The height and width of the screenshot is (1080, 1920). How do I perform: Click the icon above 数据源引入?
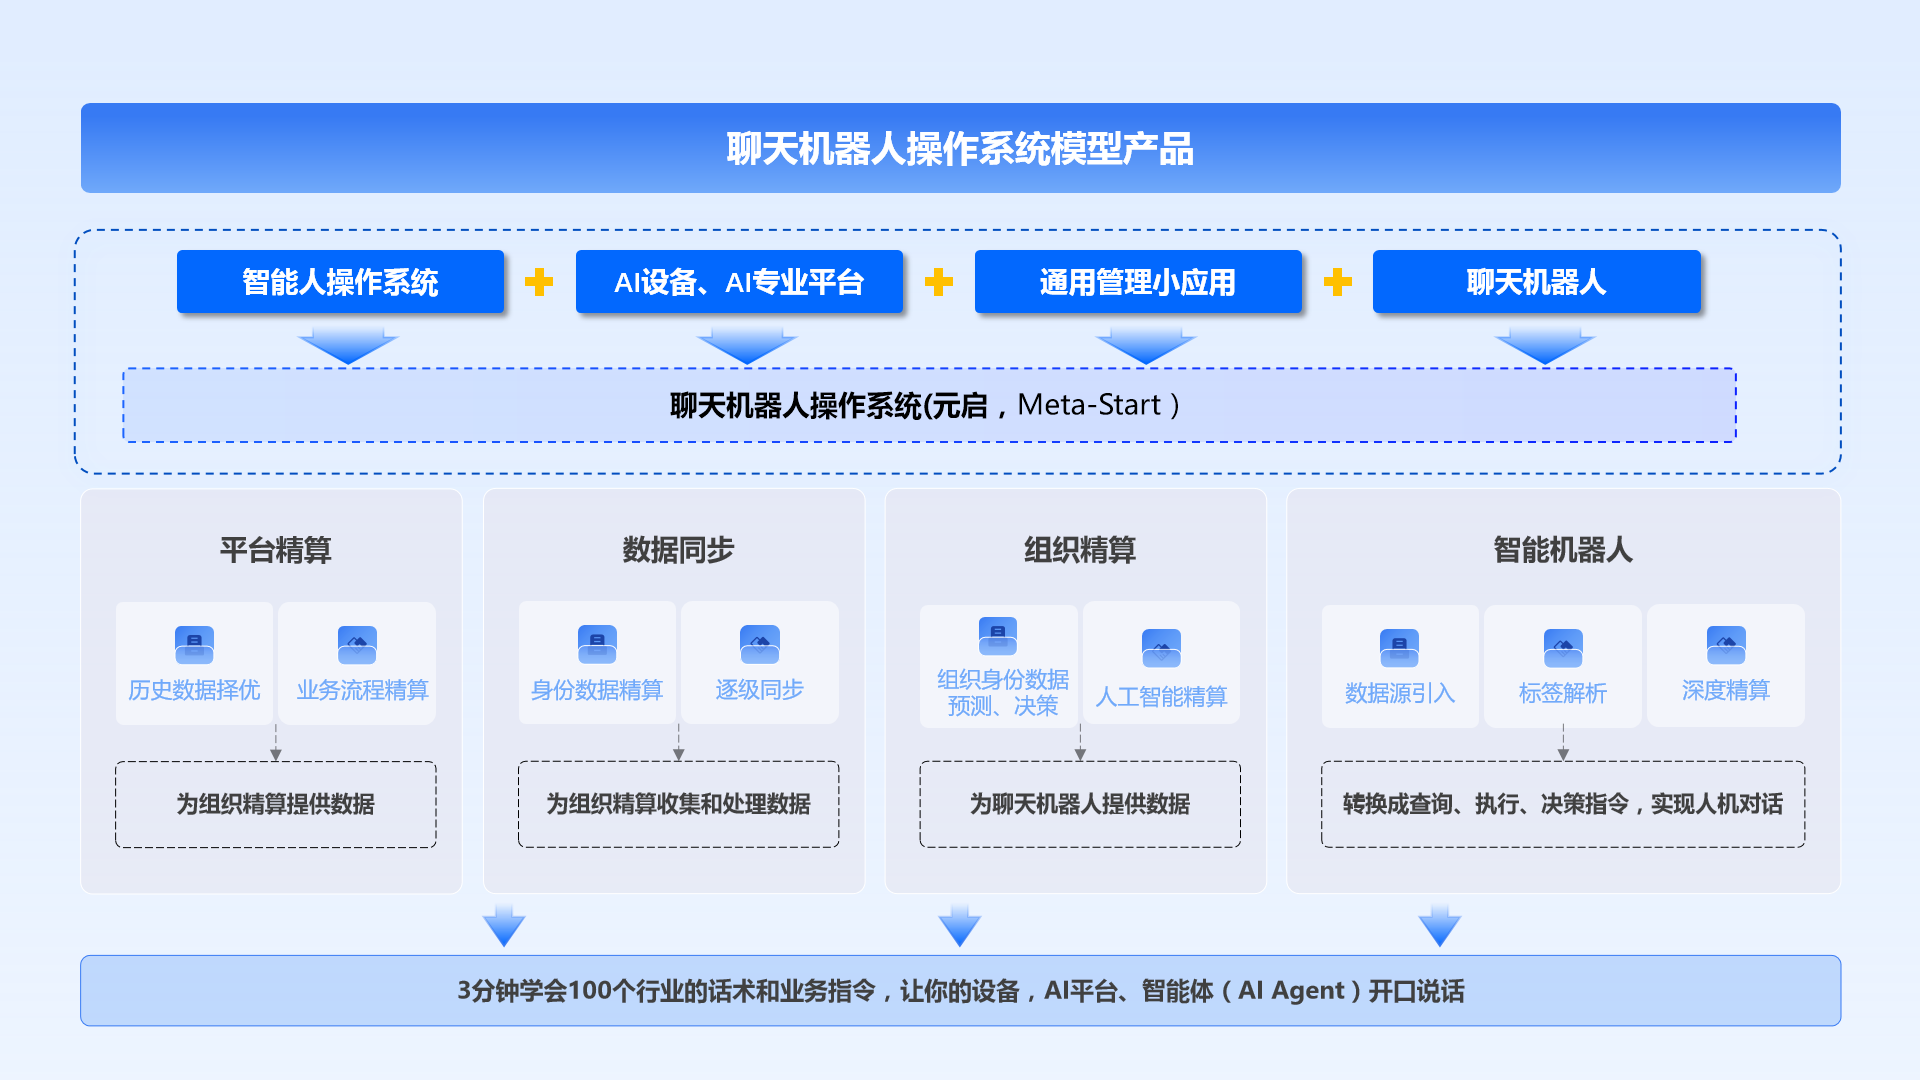click(x=1399, y=648)
